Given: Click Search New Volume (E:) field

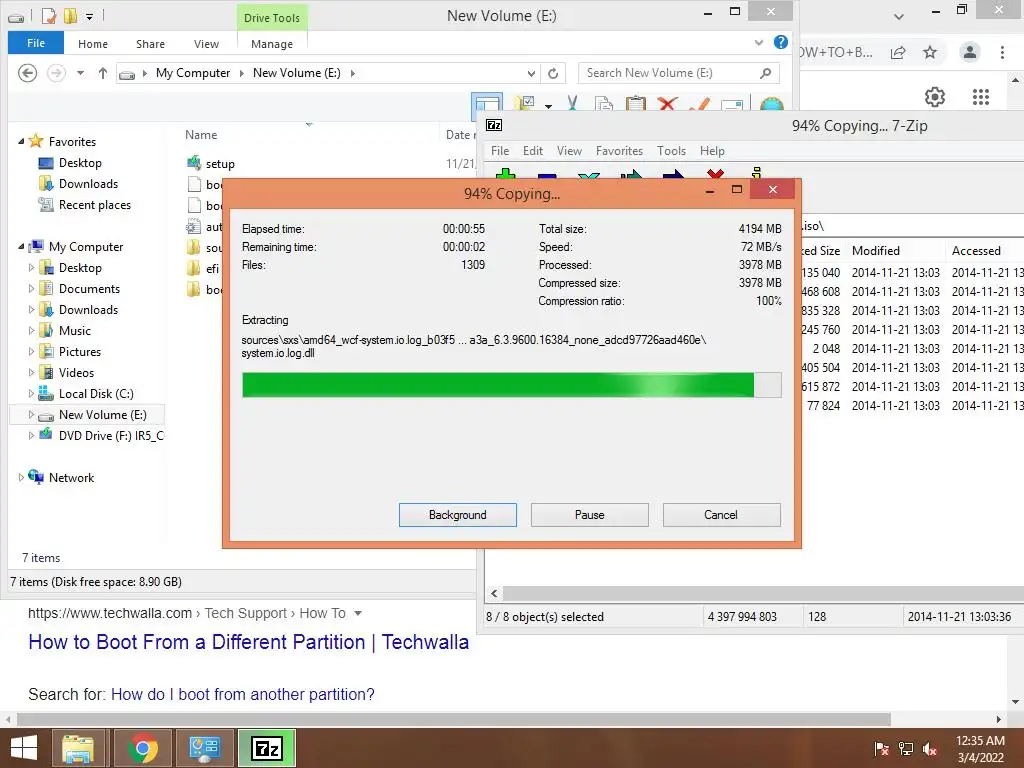Looking at the screenshot, I should (x=679, y=73).
